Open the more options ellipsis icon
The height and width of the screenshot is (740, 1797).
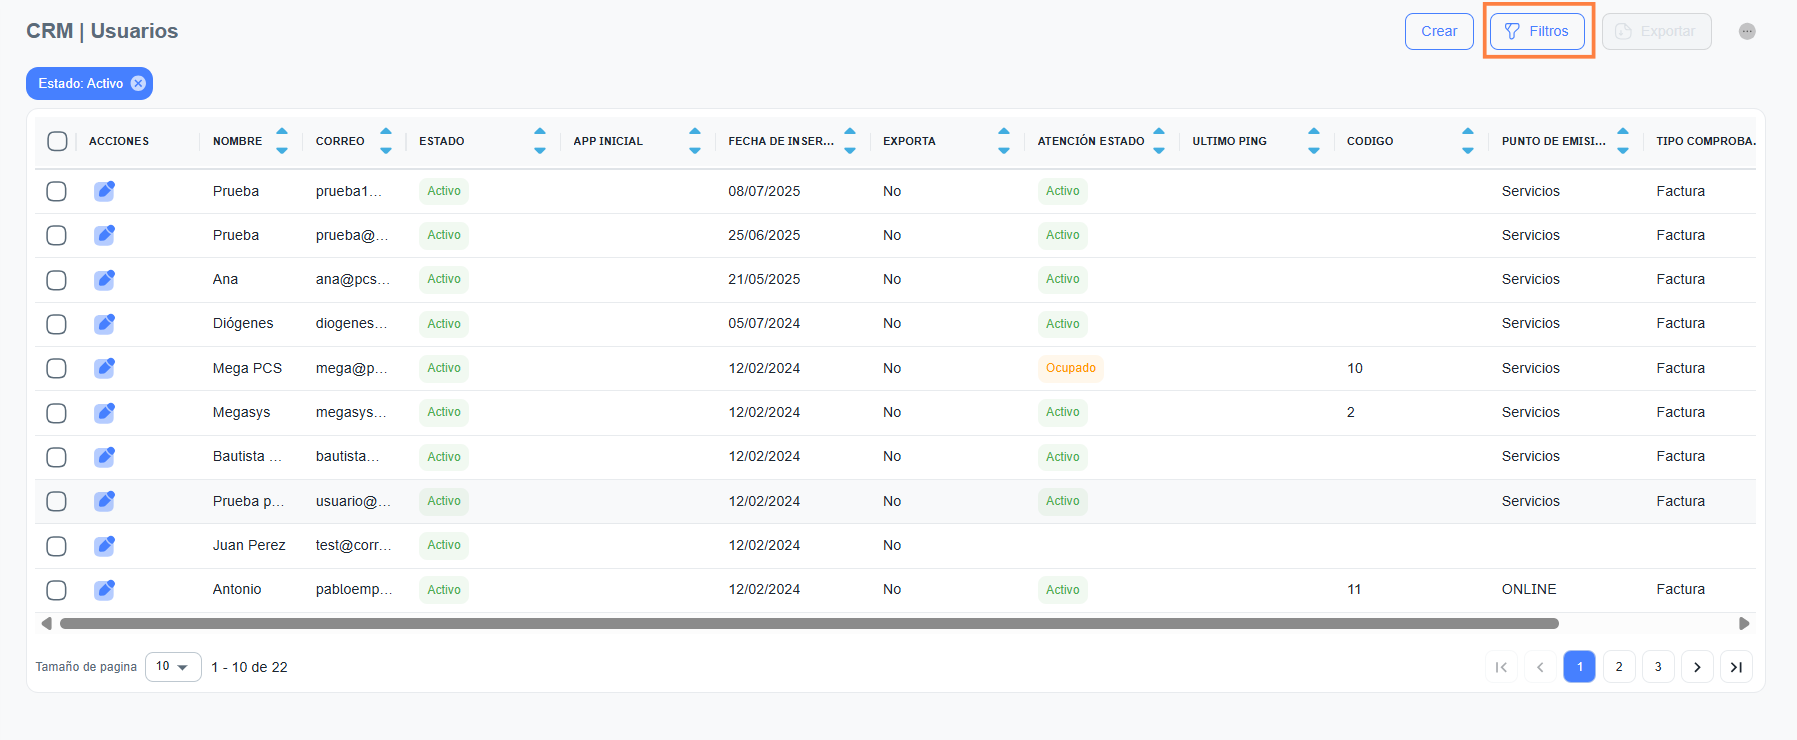tap(1747, 31)
